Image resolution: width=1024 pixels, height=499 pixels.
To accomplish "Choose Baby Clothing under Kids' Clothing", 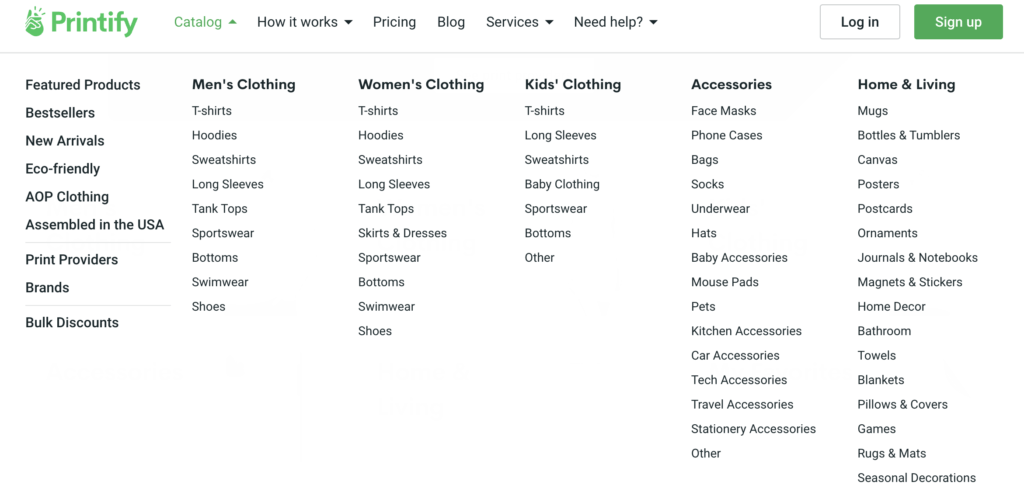I will point(562,184).
